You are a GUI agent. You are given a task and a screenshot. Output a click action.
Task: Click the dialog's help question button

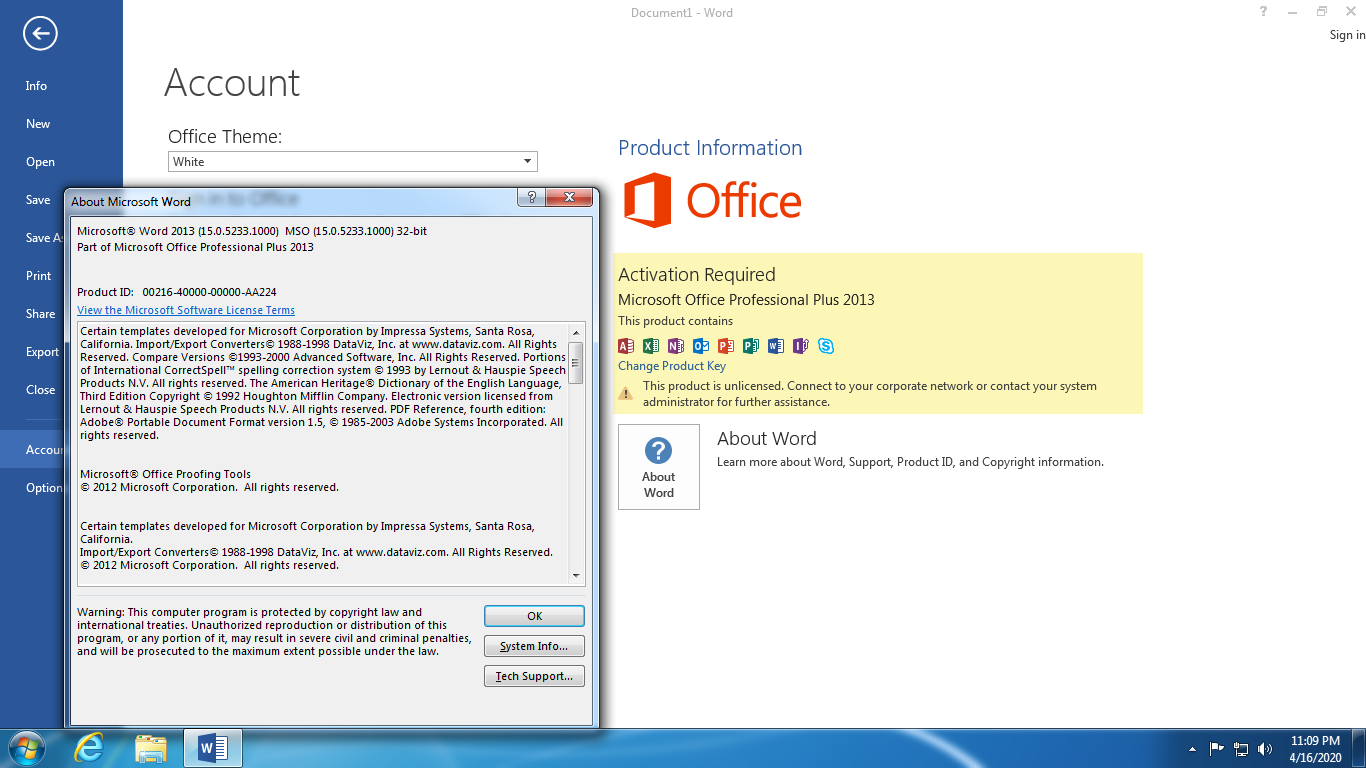click(x=532, y=198)
